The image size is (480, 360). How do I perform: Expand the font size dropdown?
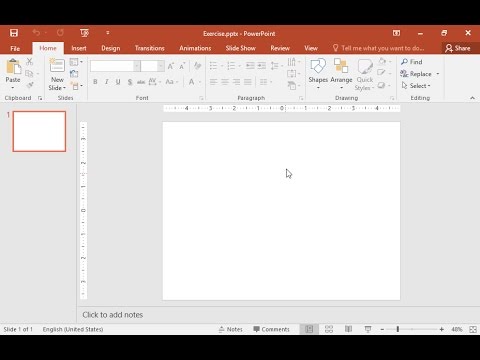pyautogui.click(x=161, y=66)
